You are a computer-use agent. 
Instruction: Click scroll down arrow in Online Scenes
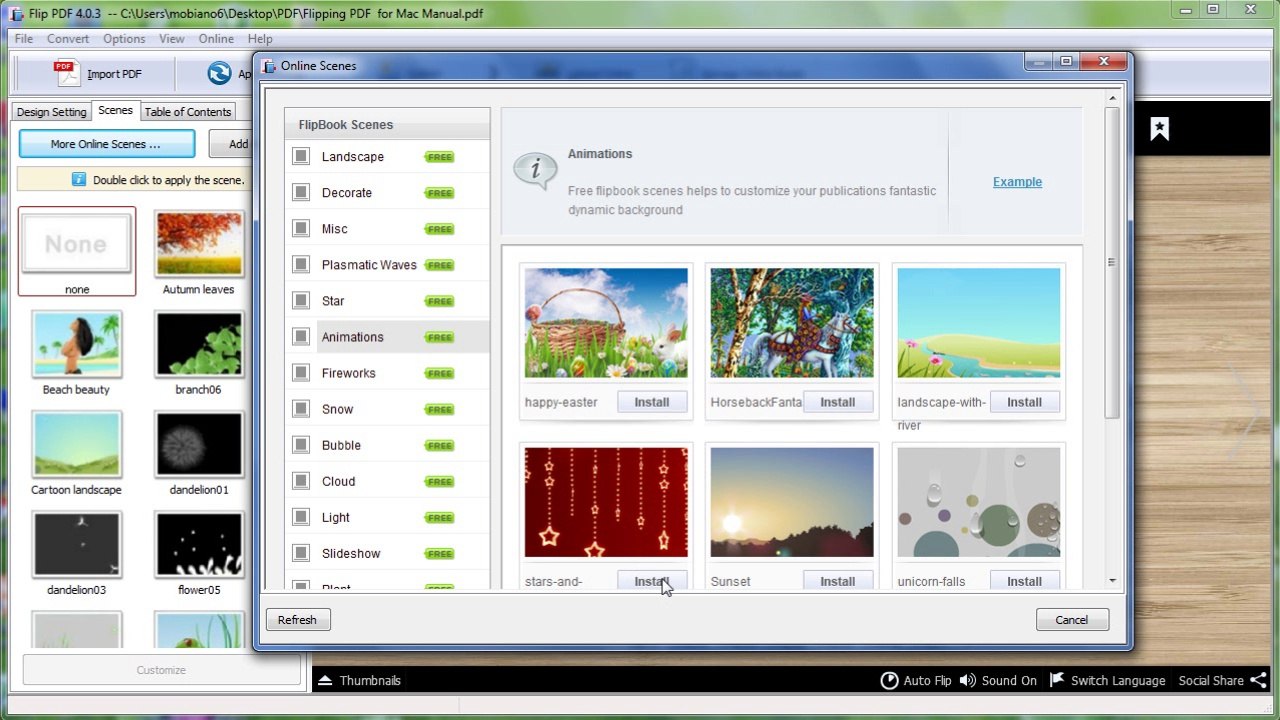coord(1112,581)
